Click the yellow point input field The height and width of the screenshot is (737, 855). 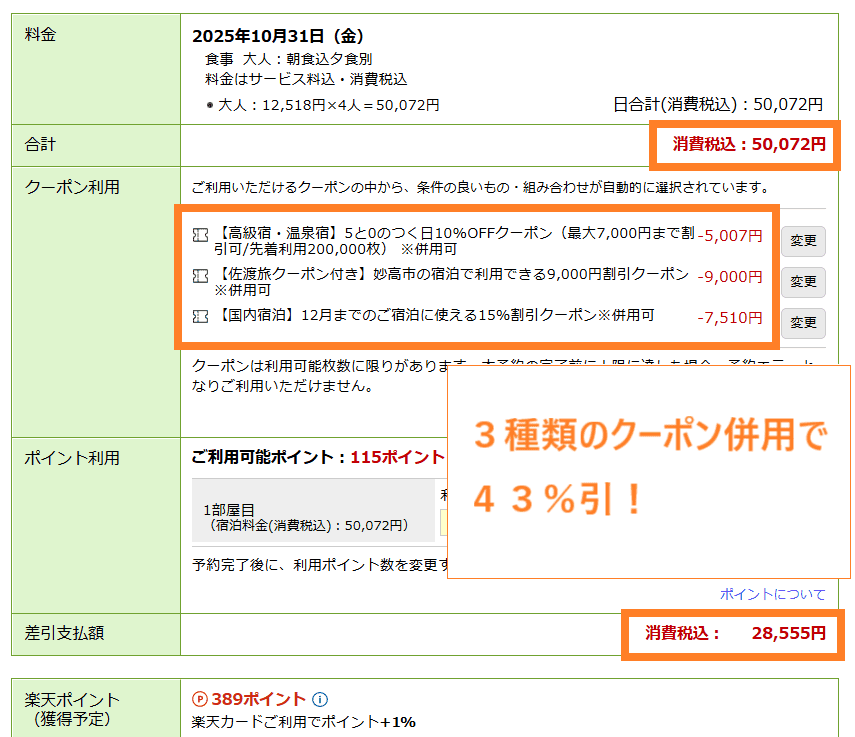443,522
